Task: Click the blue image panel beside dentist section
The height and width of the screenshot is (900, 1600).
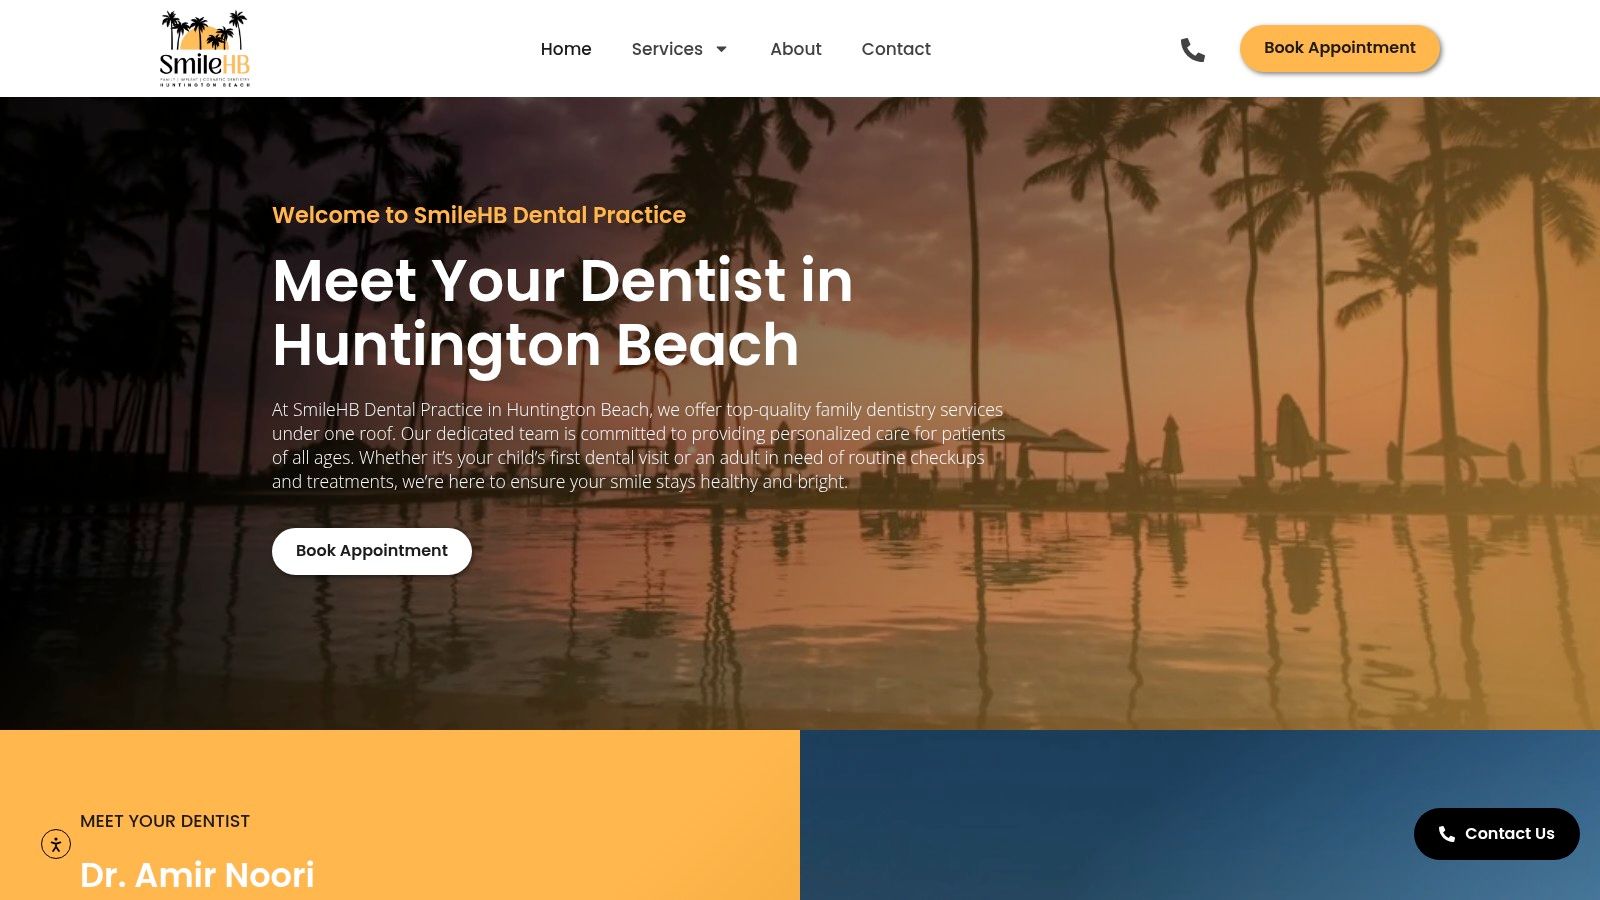Action: click(1200, 815)
